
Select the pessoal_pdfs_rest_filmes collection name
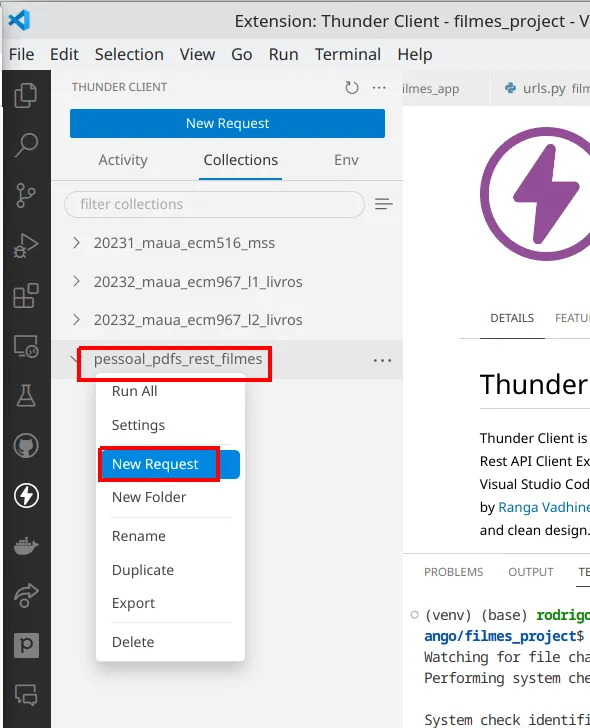(178, 359)
